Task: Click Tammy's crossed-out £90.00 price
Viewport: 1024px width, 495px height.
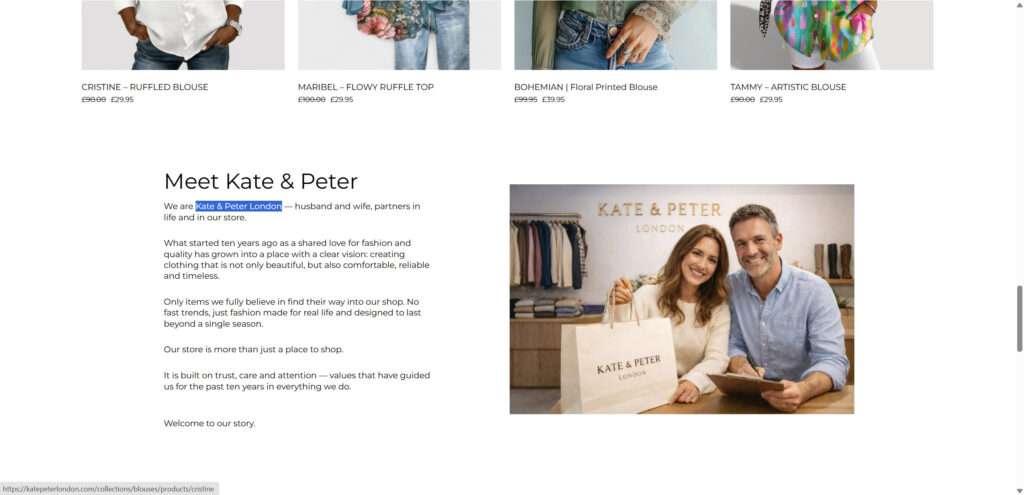Action: tap(743, 100)
